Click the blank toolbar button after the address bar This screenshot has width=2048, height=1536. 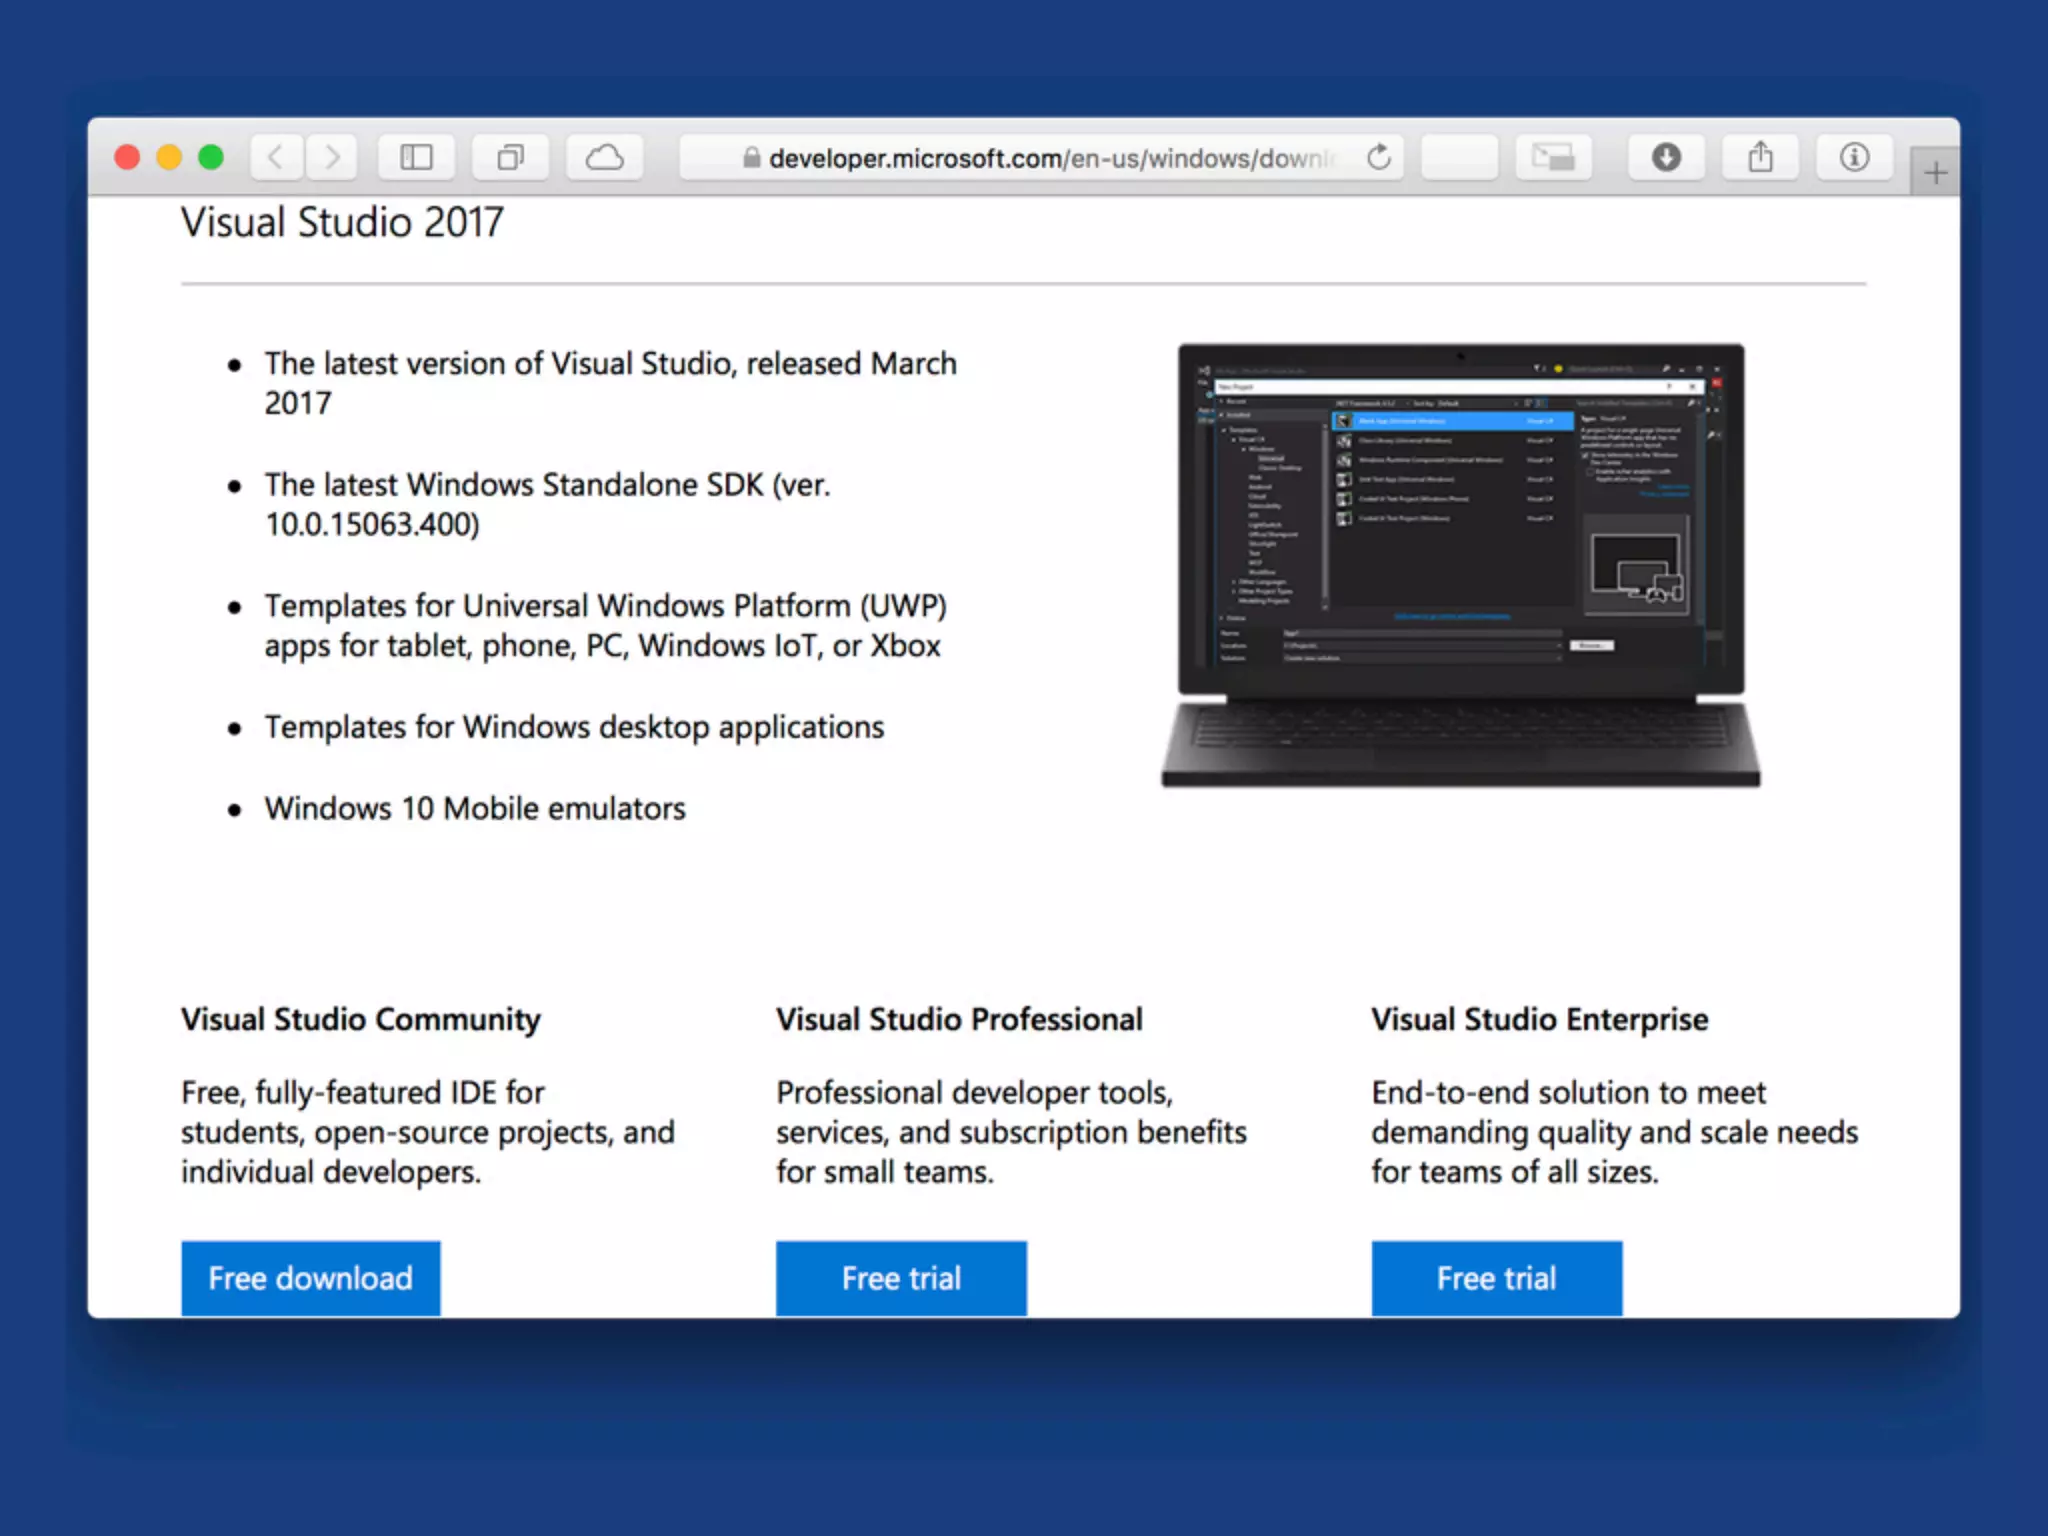click(1459, 157)
